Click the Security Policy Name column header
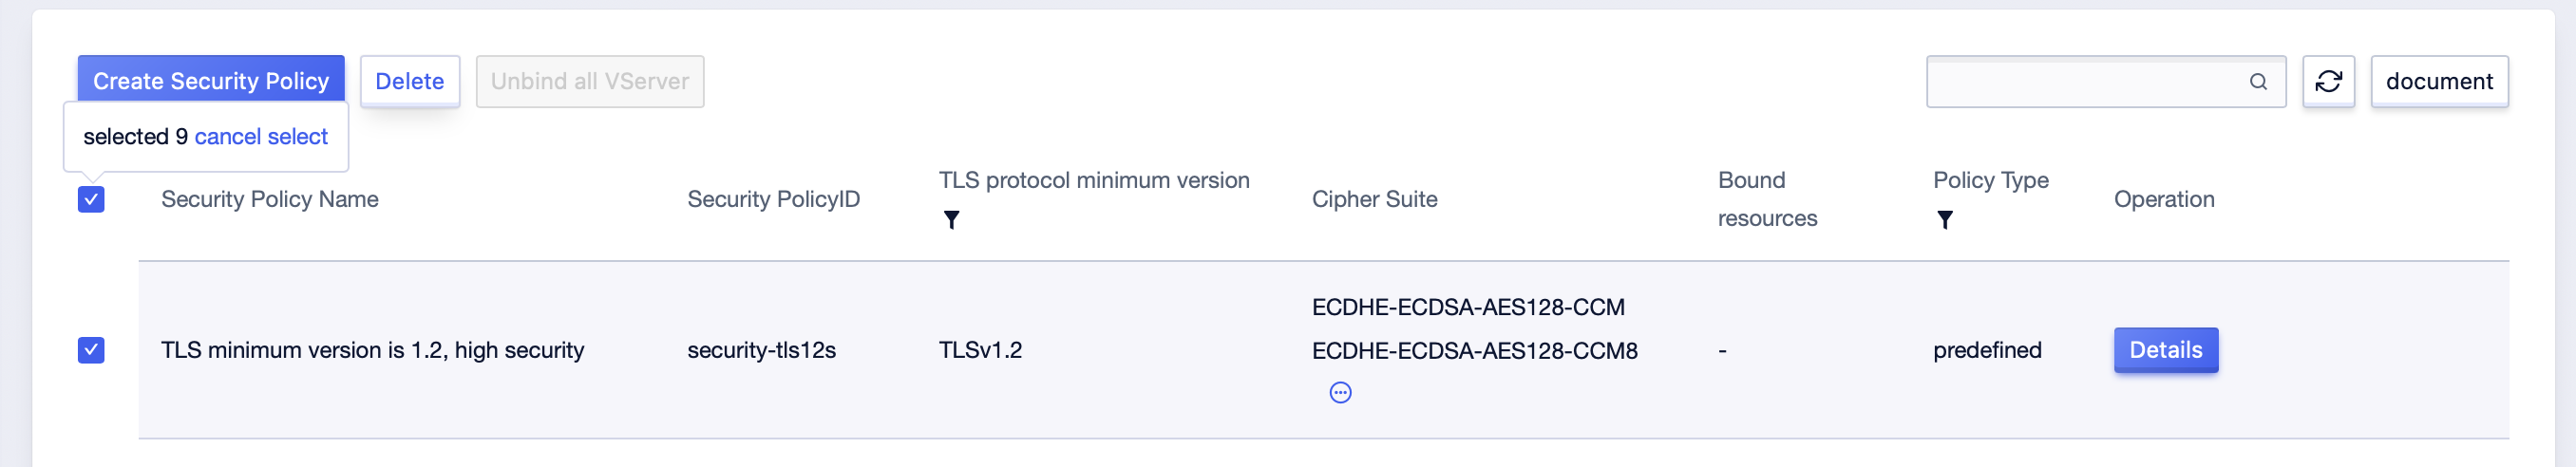This screenshot has width=2576, height=467. click(270, 199)
